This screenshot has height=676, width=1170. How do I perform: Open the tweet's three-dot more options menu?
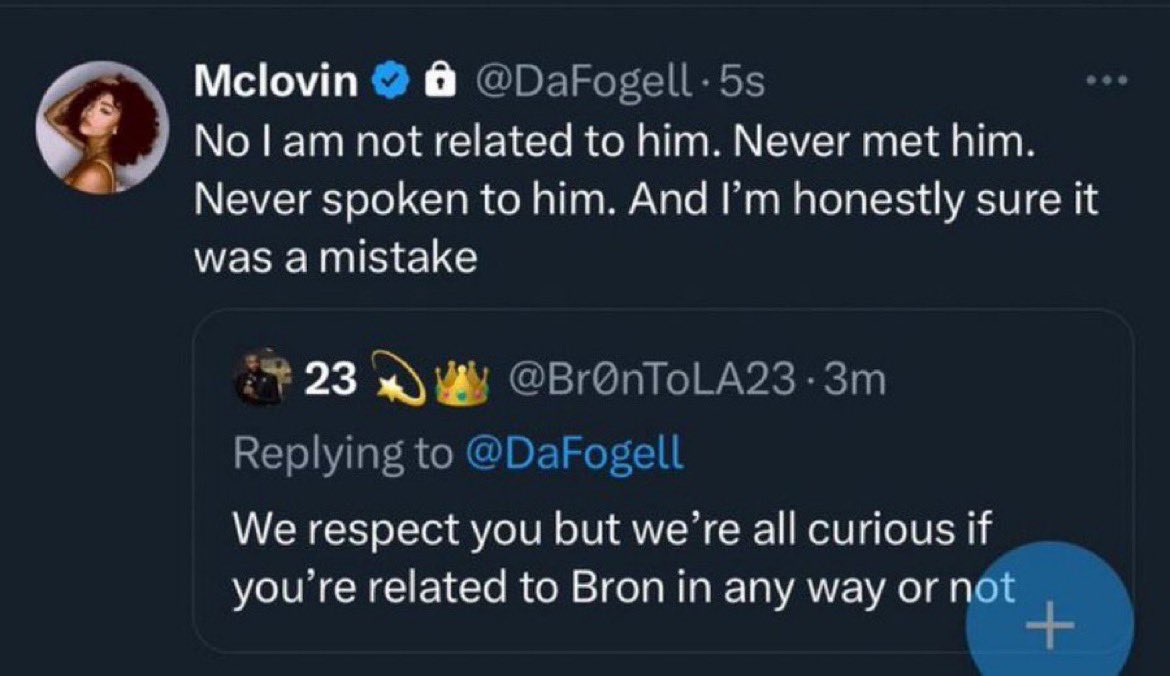pyautogui.click(x=1108, y=82)
